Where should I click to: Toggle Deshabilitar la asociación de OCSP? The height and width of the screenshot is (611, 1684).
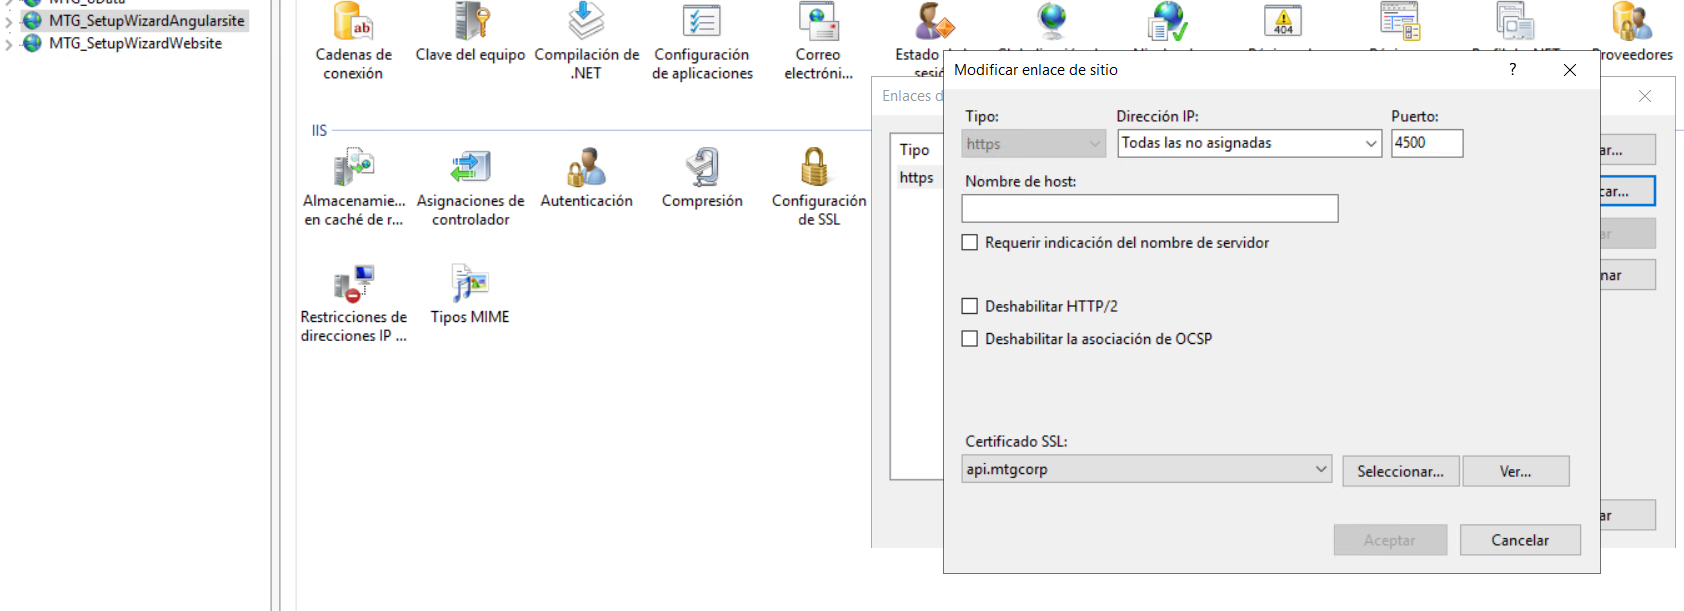(970, 339)
